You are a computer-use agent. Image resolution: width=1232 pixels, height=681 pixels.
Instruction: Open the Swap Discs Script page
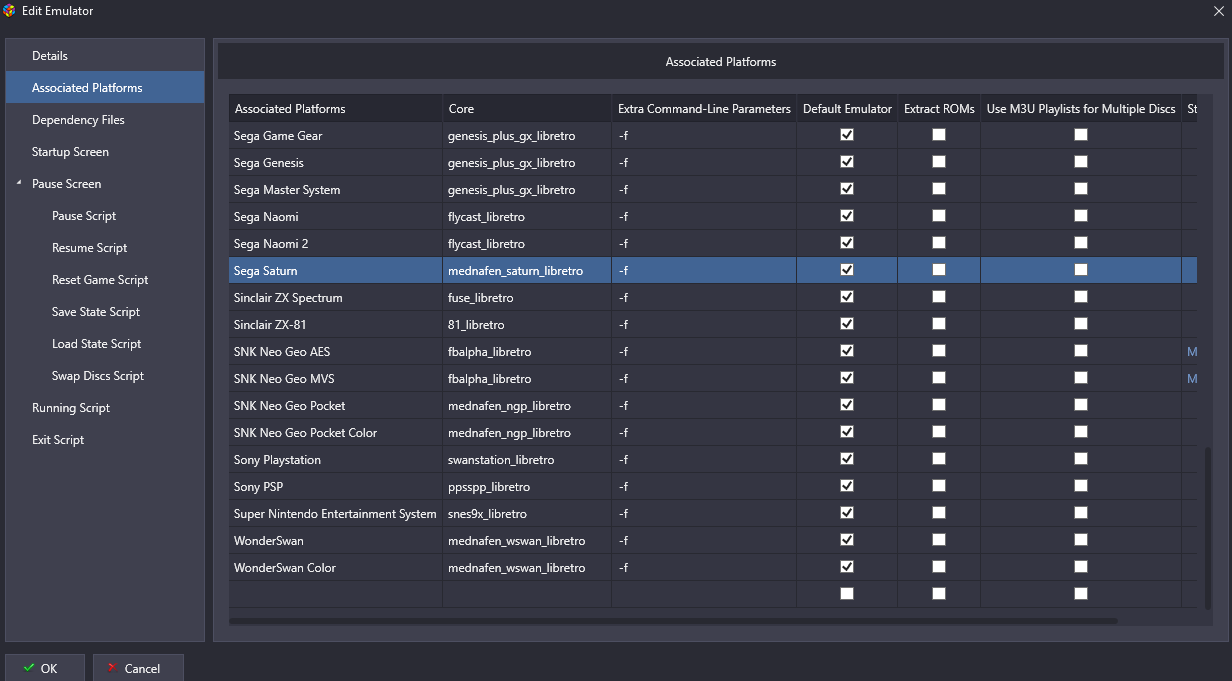click(98, 376)
